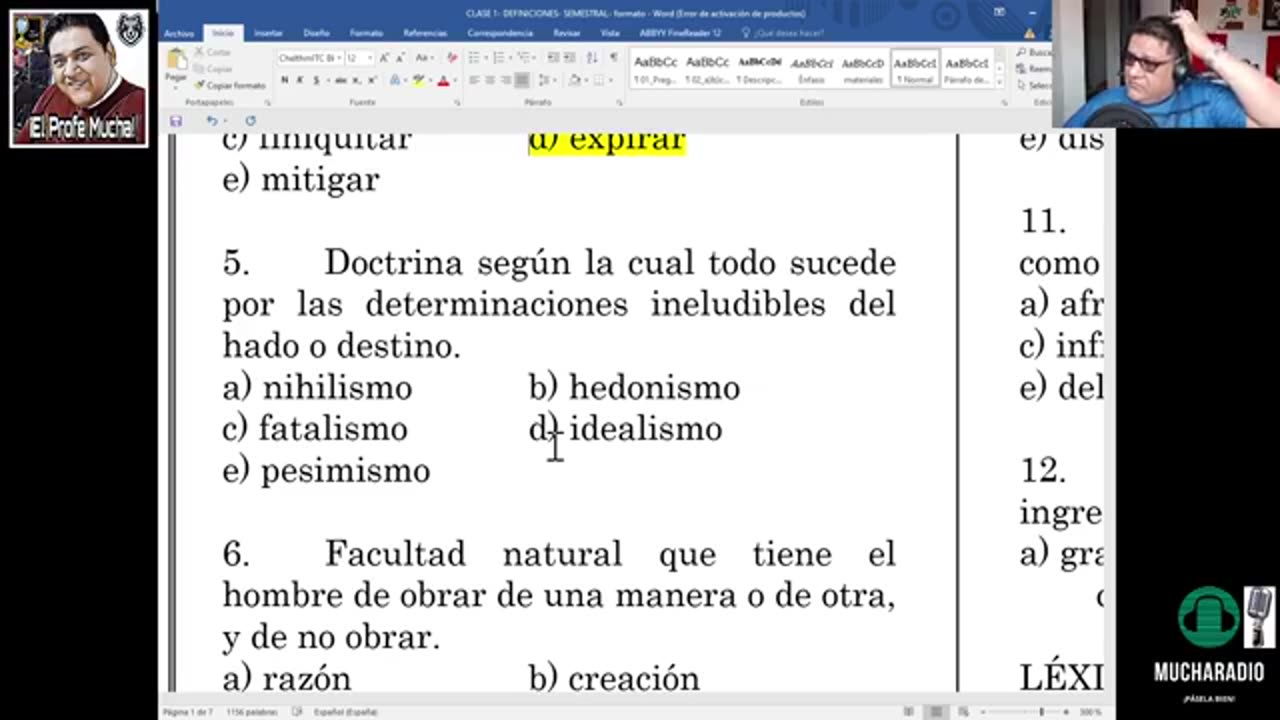Open ribbon display options icon

(1000, 11)
